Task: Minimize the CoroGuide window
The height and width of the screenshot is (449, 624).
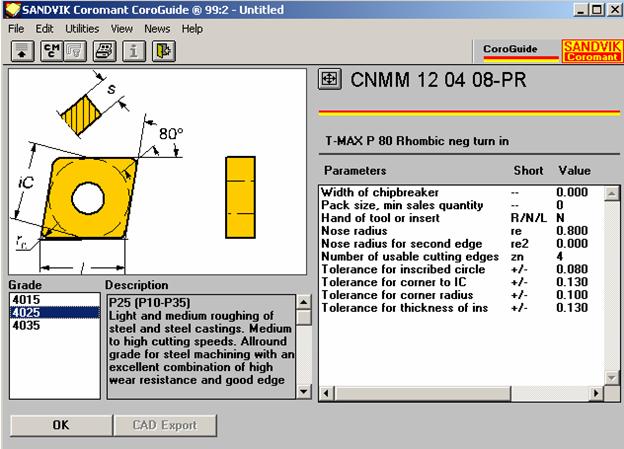Action: (x=581, y=10)
